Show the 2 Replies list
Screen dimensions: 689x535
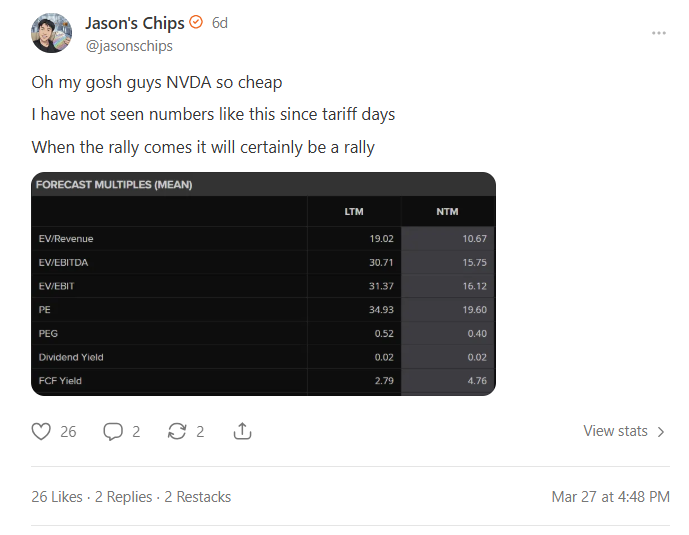pos(123,497)
